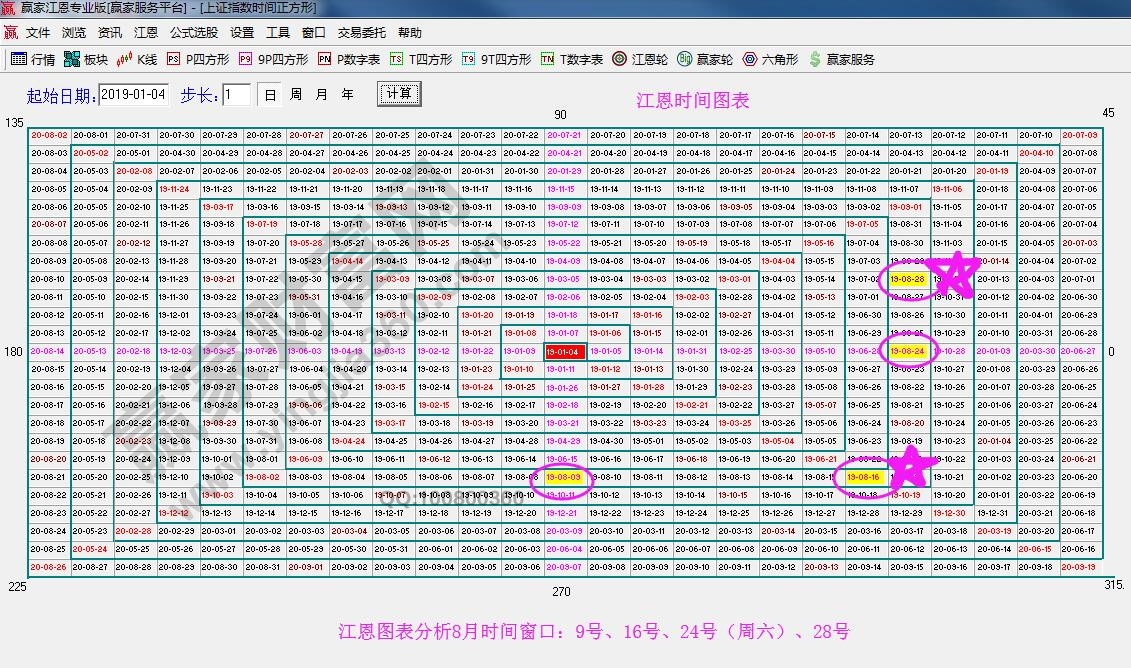The width and height of the screenshot is (1131, 668).
Task: Open the 江恩 Gann menu
Action: 146,31
